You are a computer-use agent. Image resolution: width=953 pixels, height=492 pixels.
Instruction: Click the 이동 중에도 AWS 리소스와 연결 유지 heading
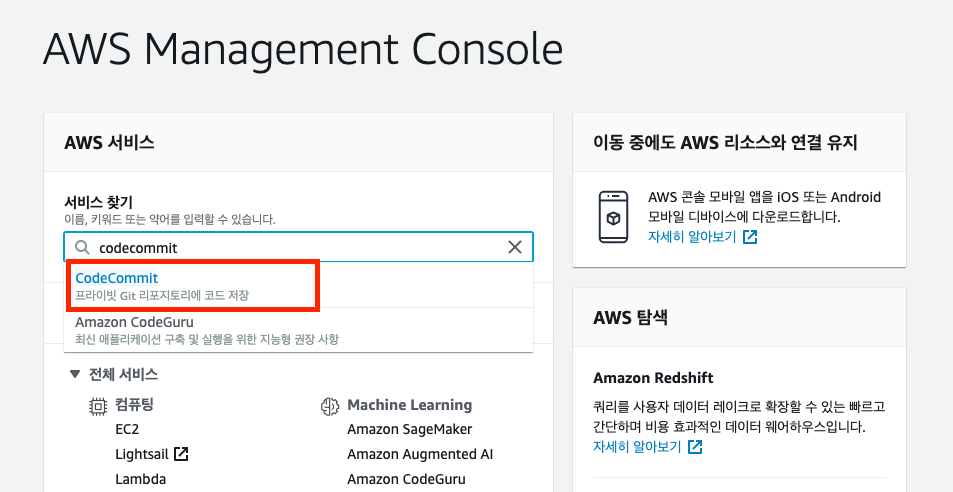point(725,143)
